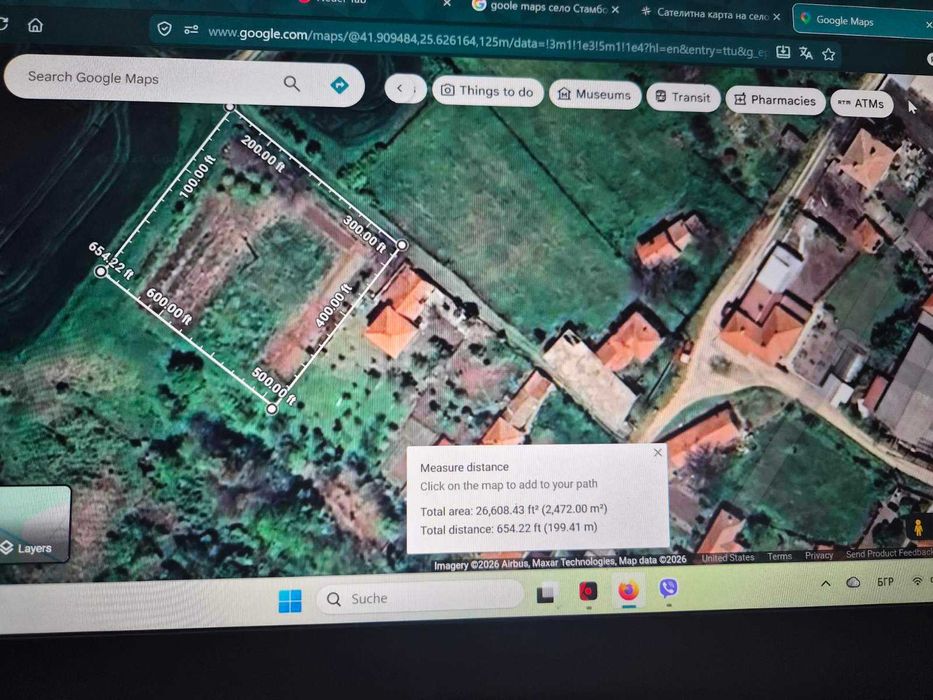This screenshot has width=933, height=700.
Task: Click the 'Measure distance' heading text
Action: coord(464,467)
